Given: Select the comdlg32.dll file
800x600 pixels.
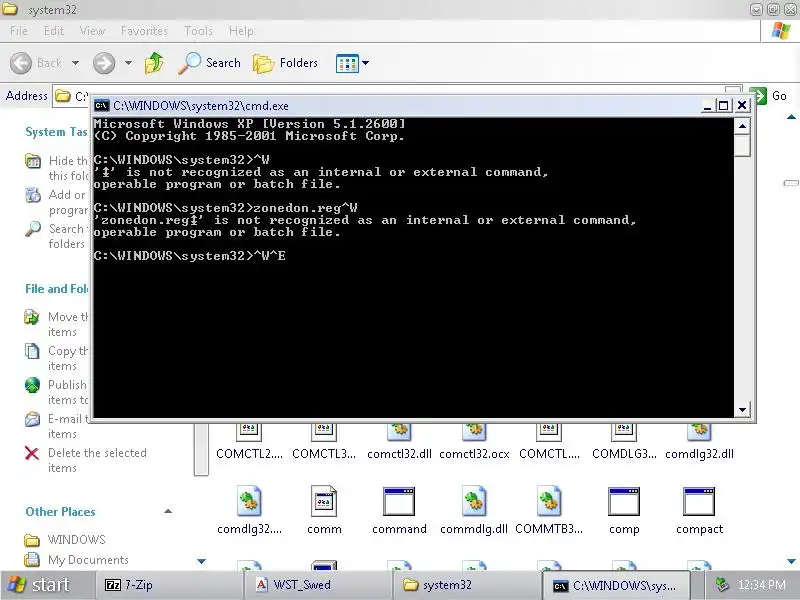Looking at the screenshot, I should click(x=699, y=454).
